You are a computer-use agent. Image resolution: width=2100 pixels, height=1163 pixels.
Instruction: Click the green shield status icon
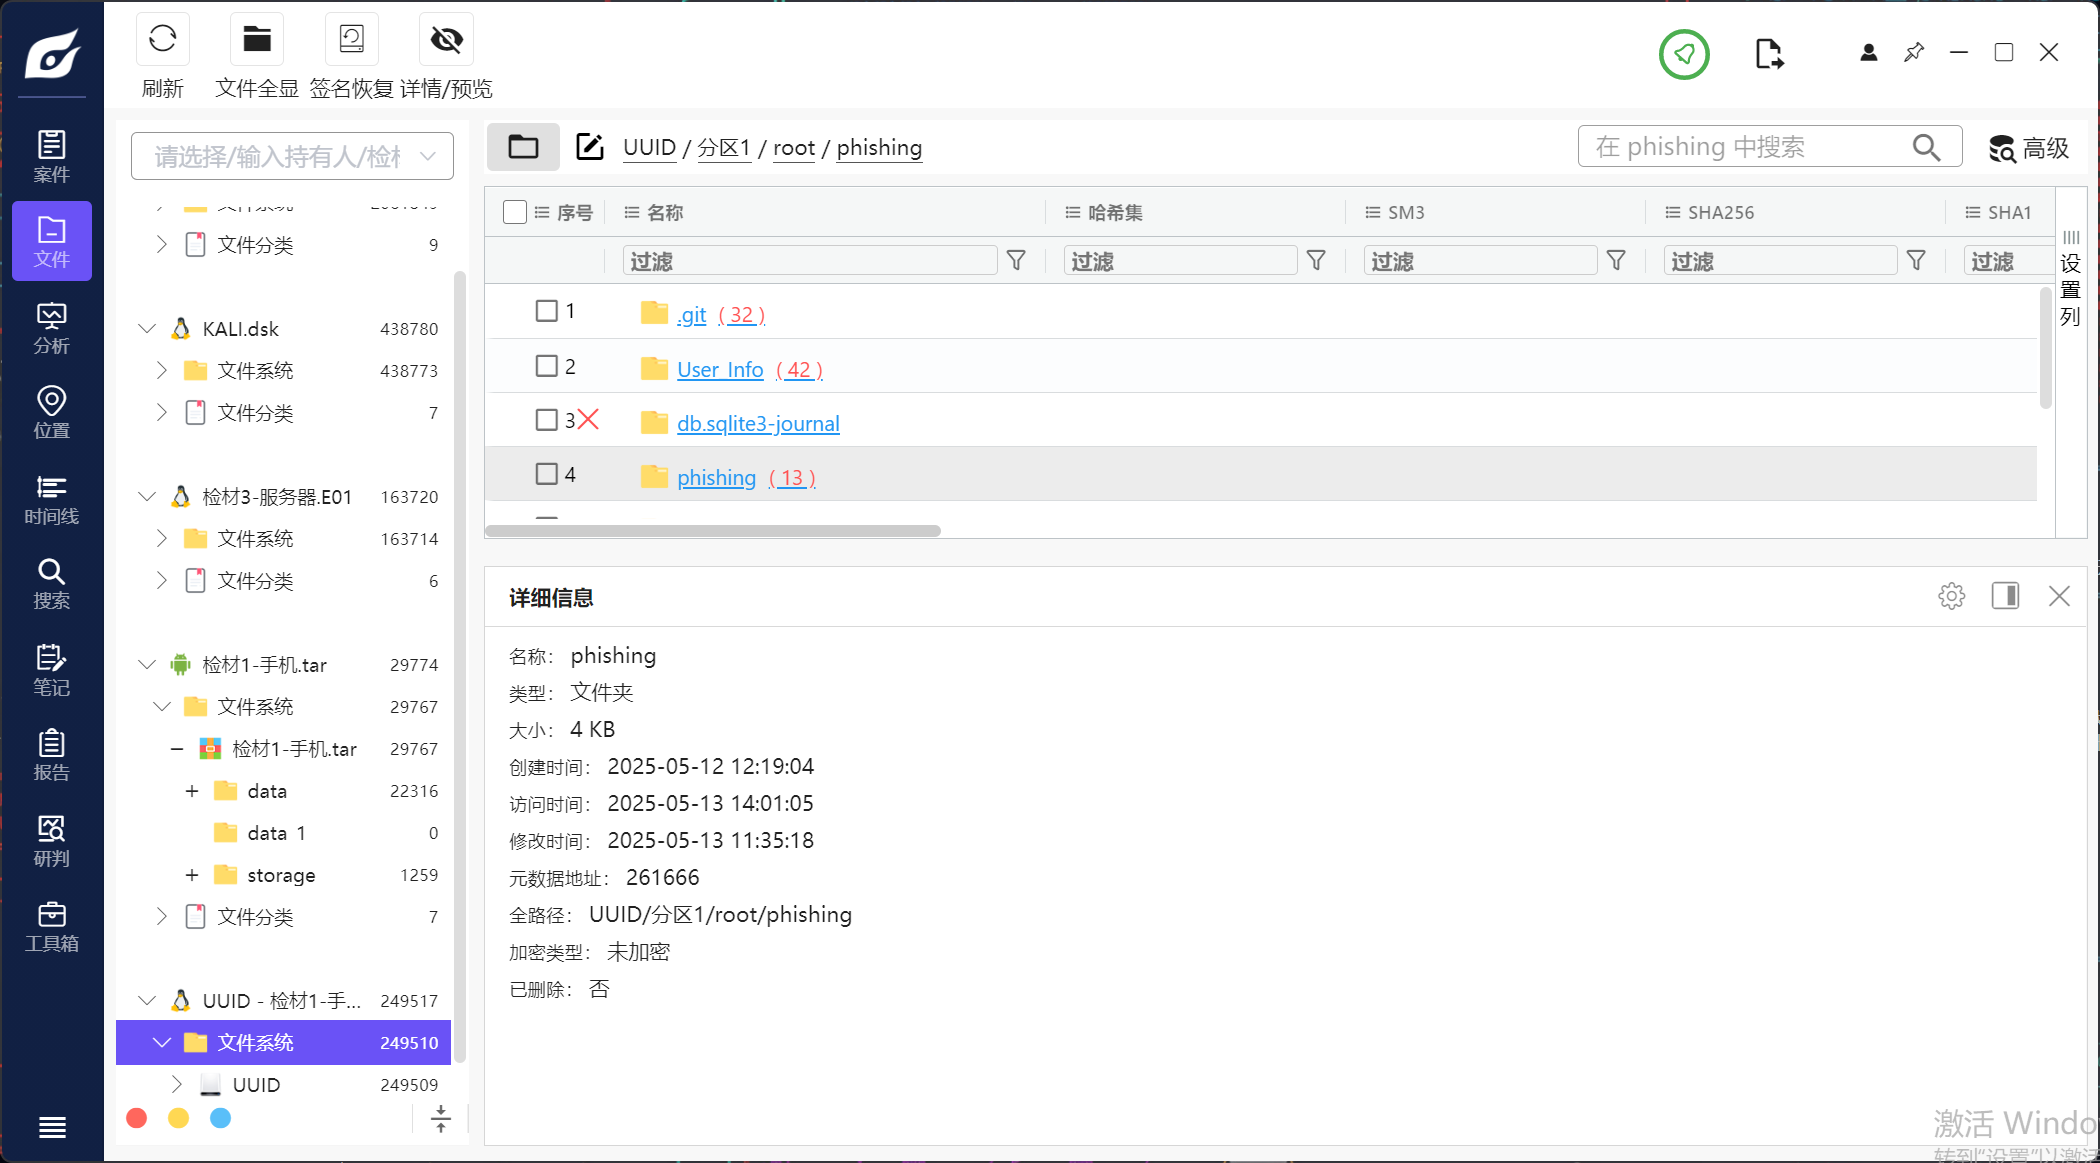tap(1684, 54)
